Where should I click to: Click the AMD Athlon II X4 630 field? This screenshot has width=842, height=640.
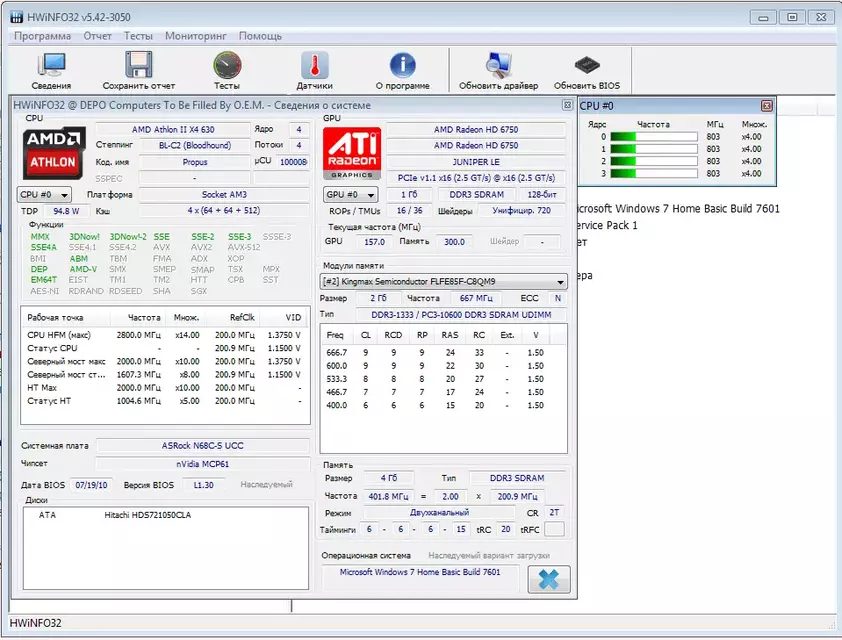(173, 129)
